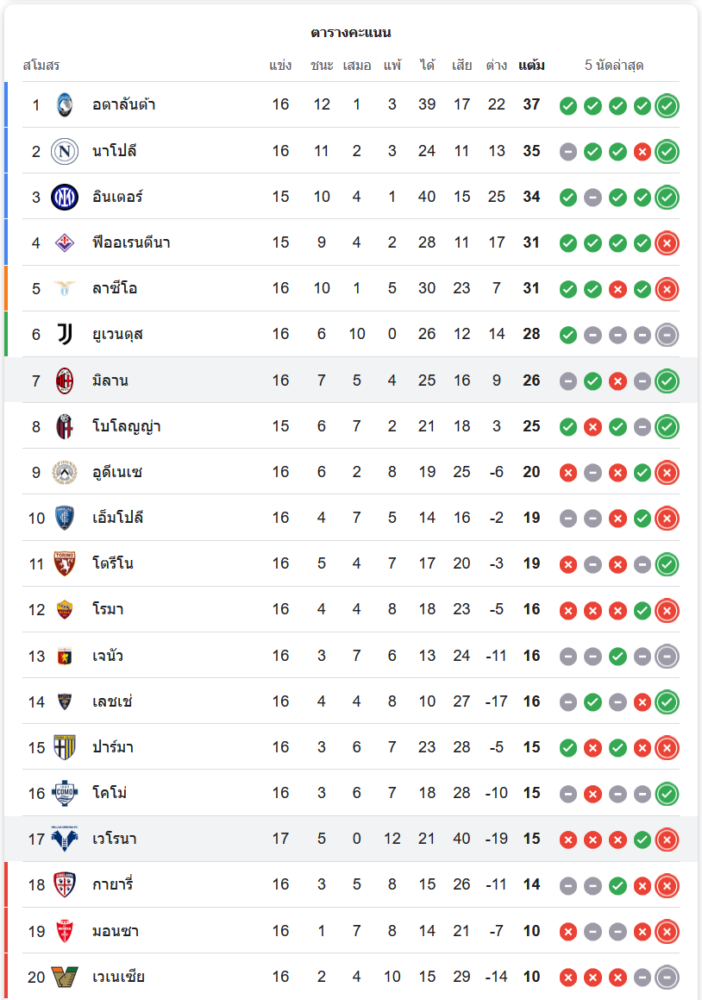Click Verona's latest match loss indicator
Viewport: 702px width, 1000px height.
[667, 839]
